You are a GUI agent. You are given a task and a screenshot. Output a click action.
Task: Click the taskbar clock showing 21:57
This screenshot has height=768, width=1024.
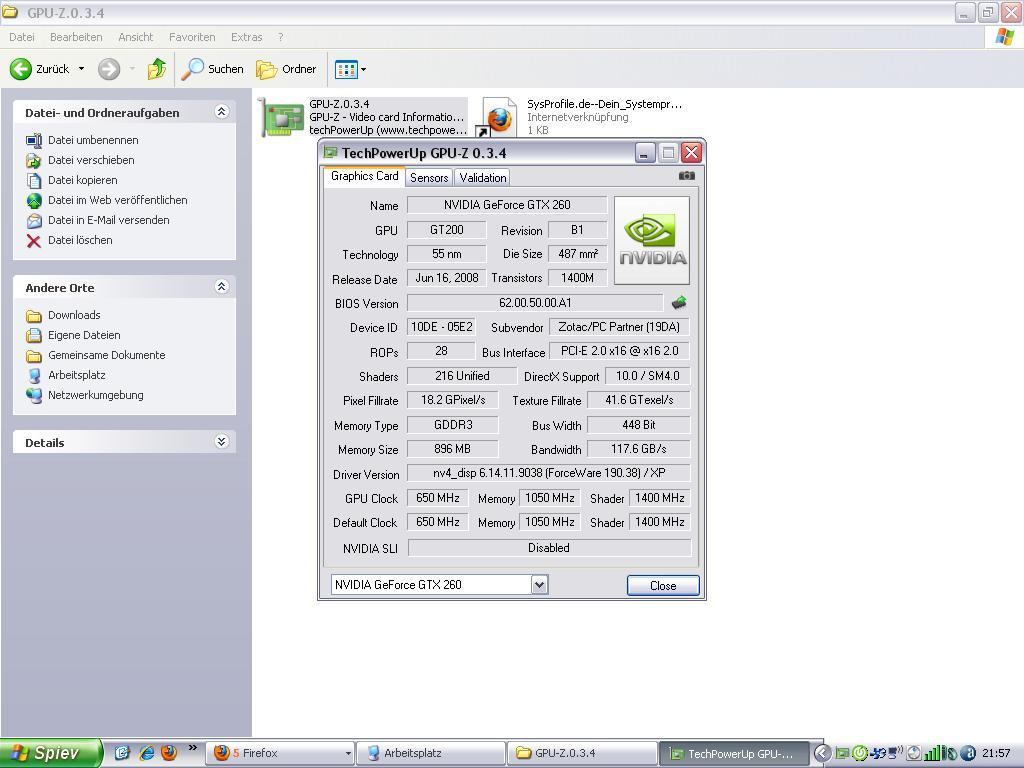[x=996, y=754]
